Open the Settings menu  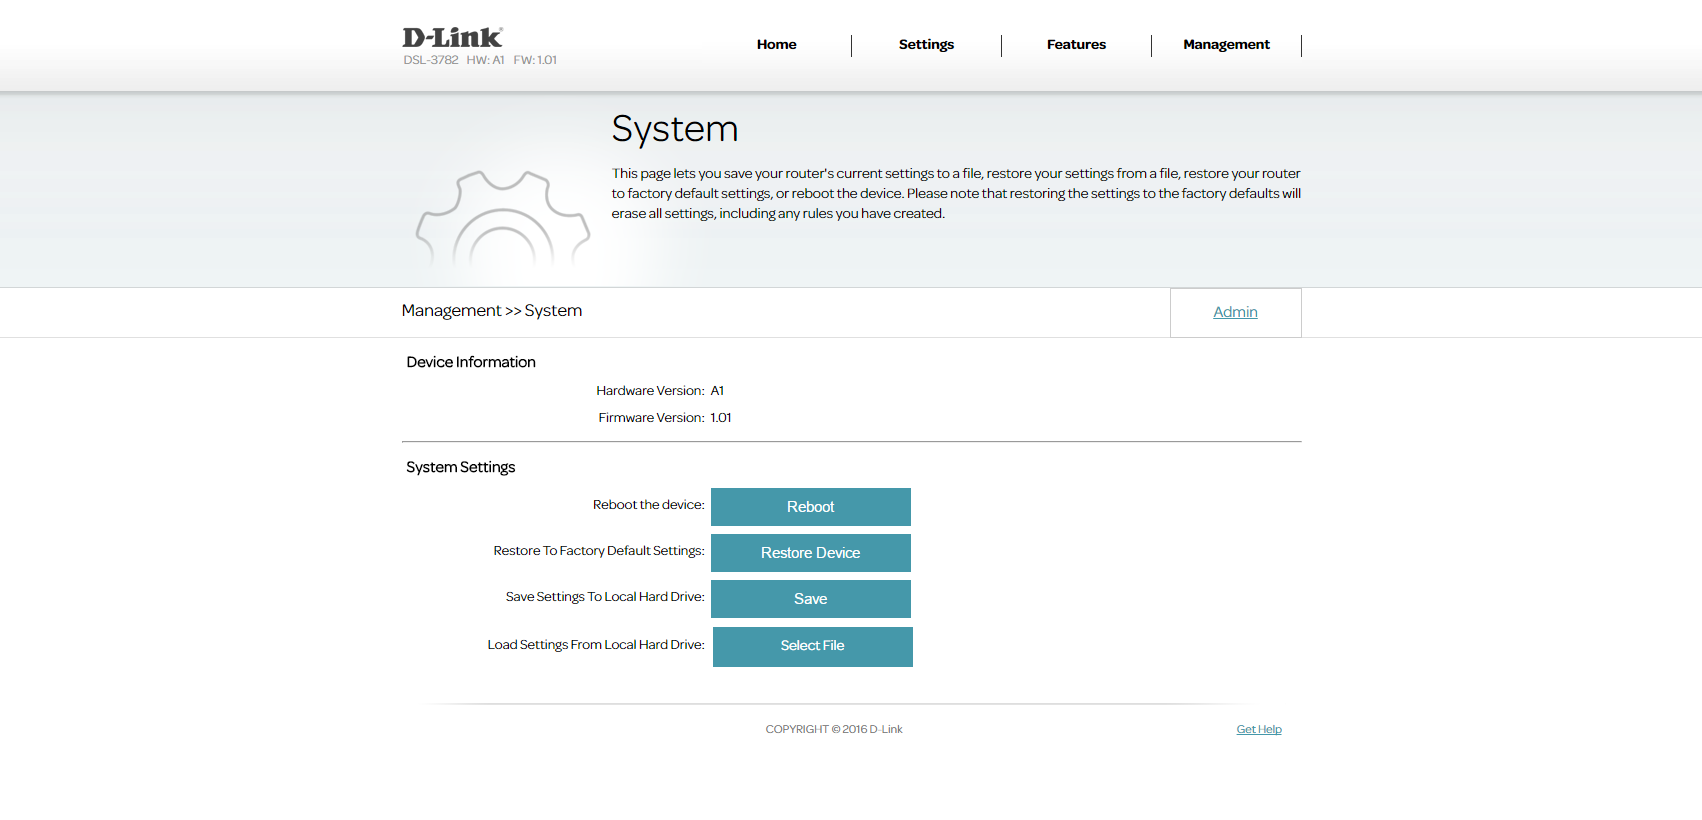coord(926,45)
